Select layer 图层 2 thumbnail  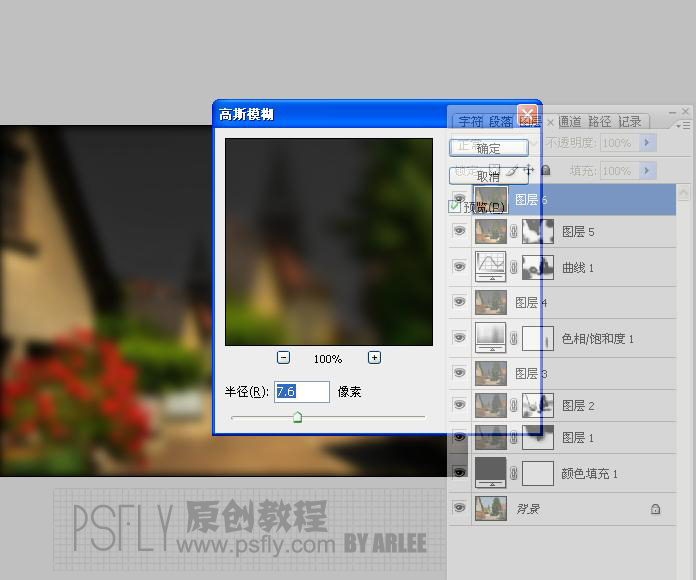pos(490,405)
